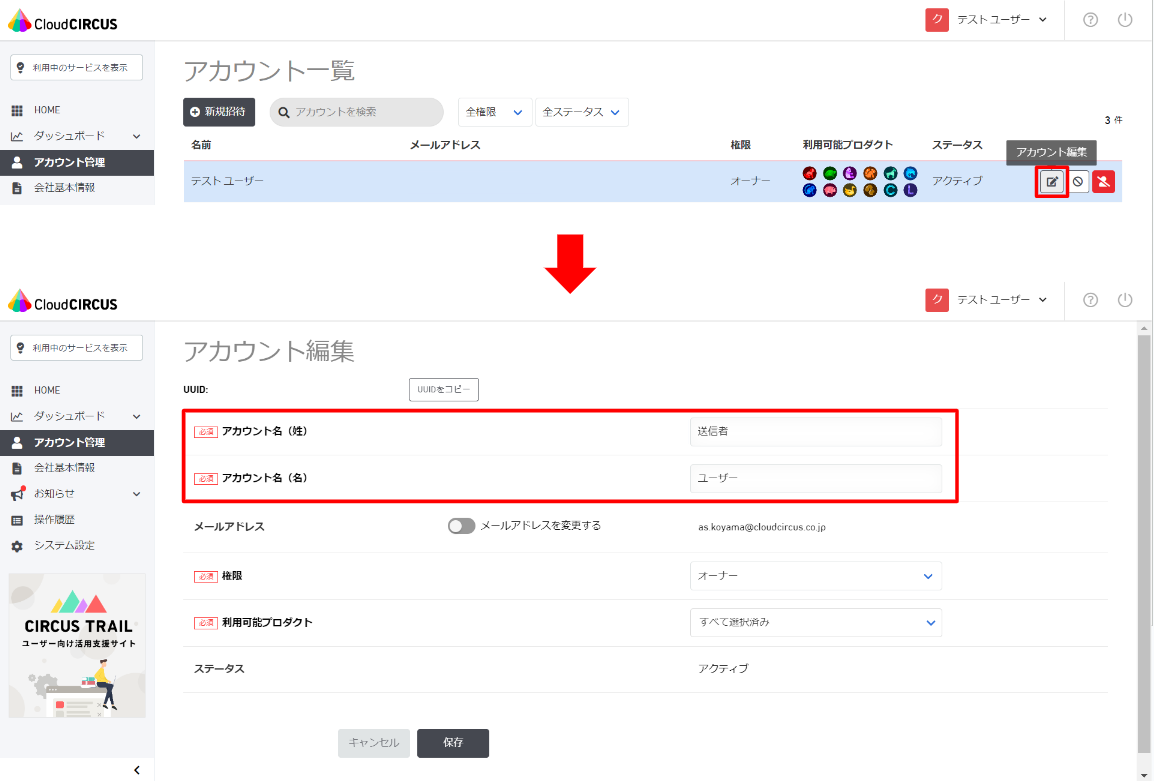Select アカウント管理 in アカウント一覧 screen sidebar

(x=77, y=163)
